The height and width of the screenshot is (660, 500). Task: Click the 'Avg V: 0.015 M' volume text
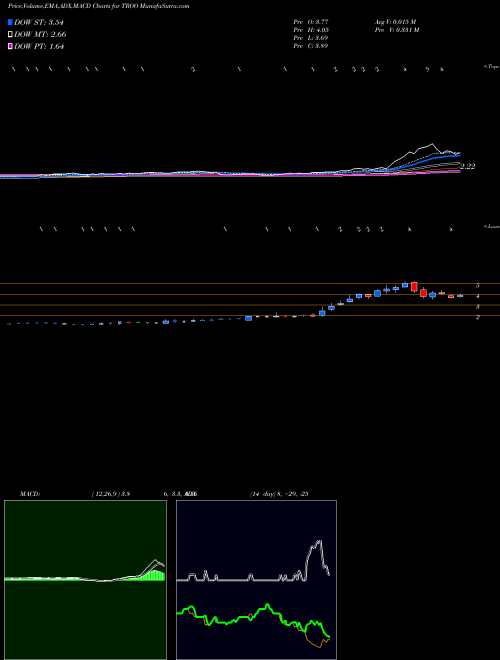point(395,22)
